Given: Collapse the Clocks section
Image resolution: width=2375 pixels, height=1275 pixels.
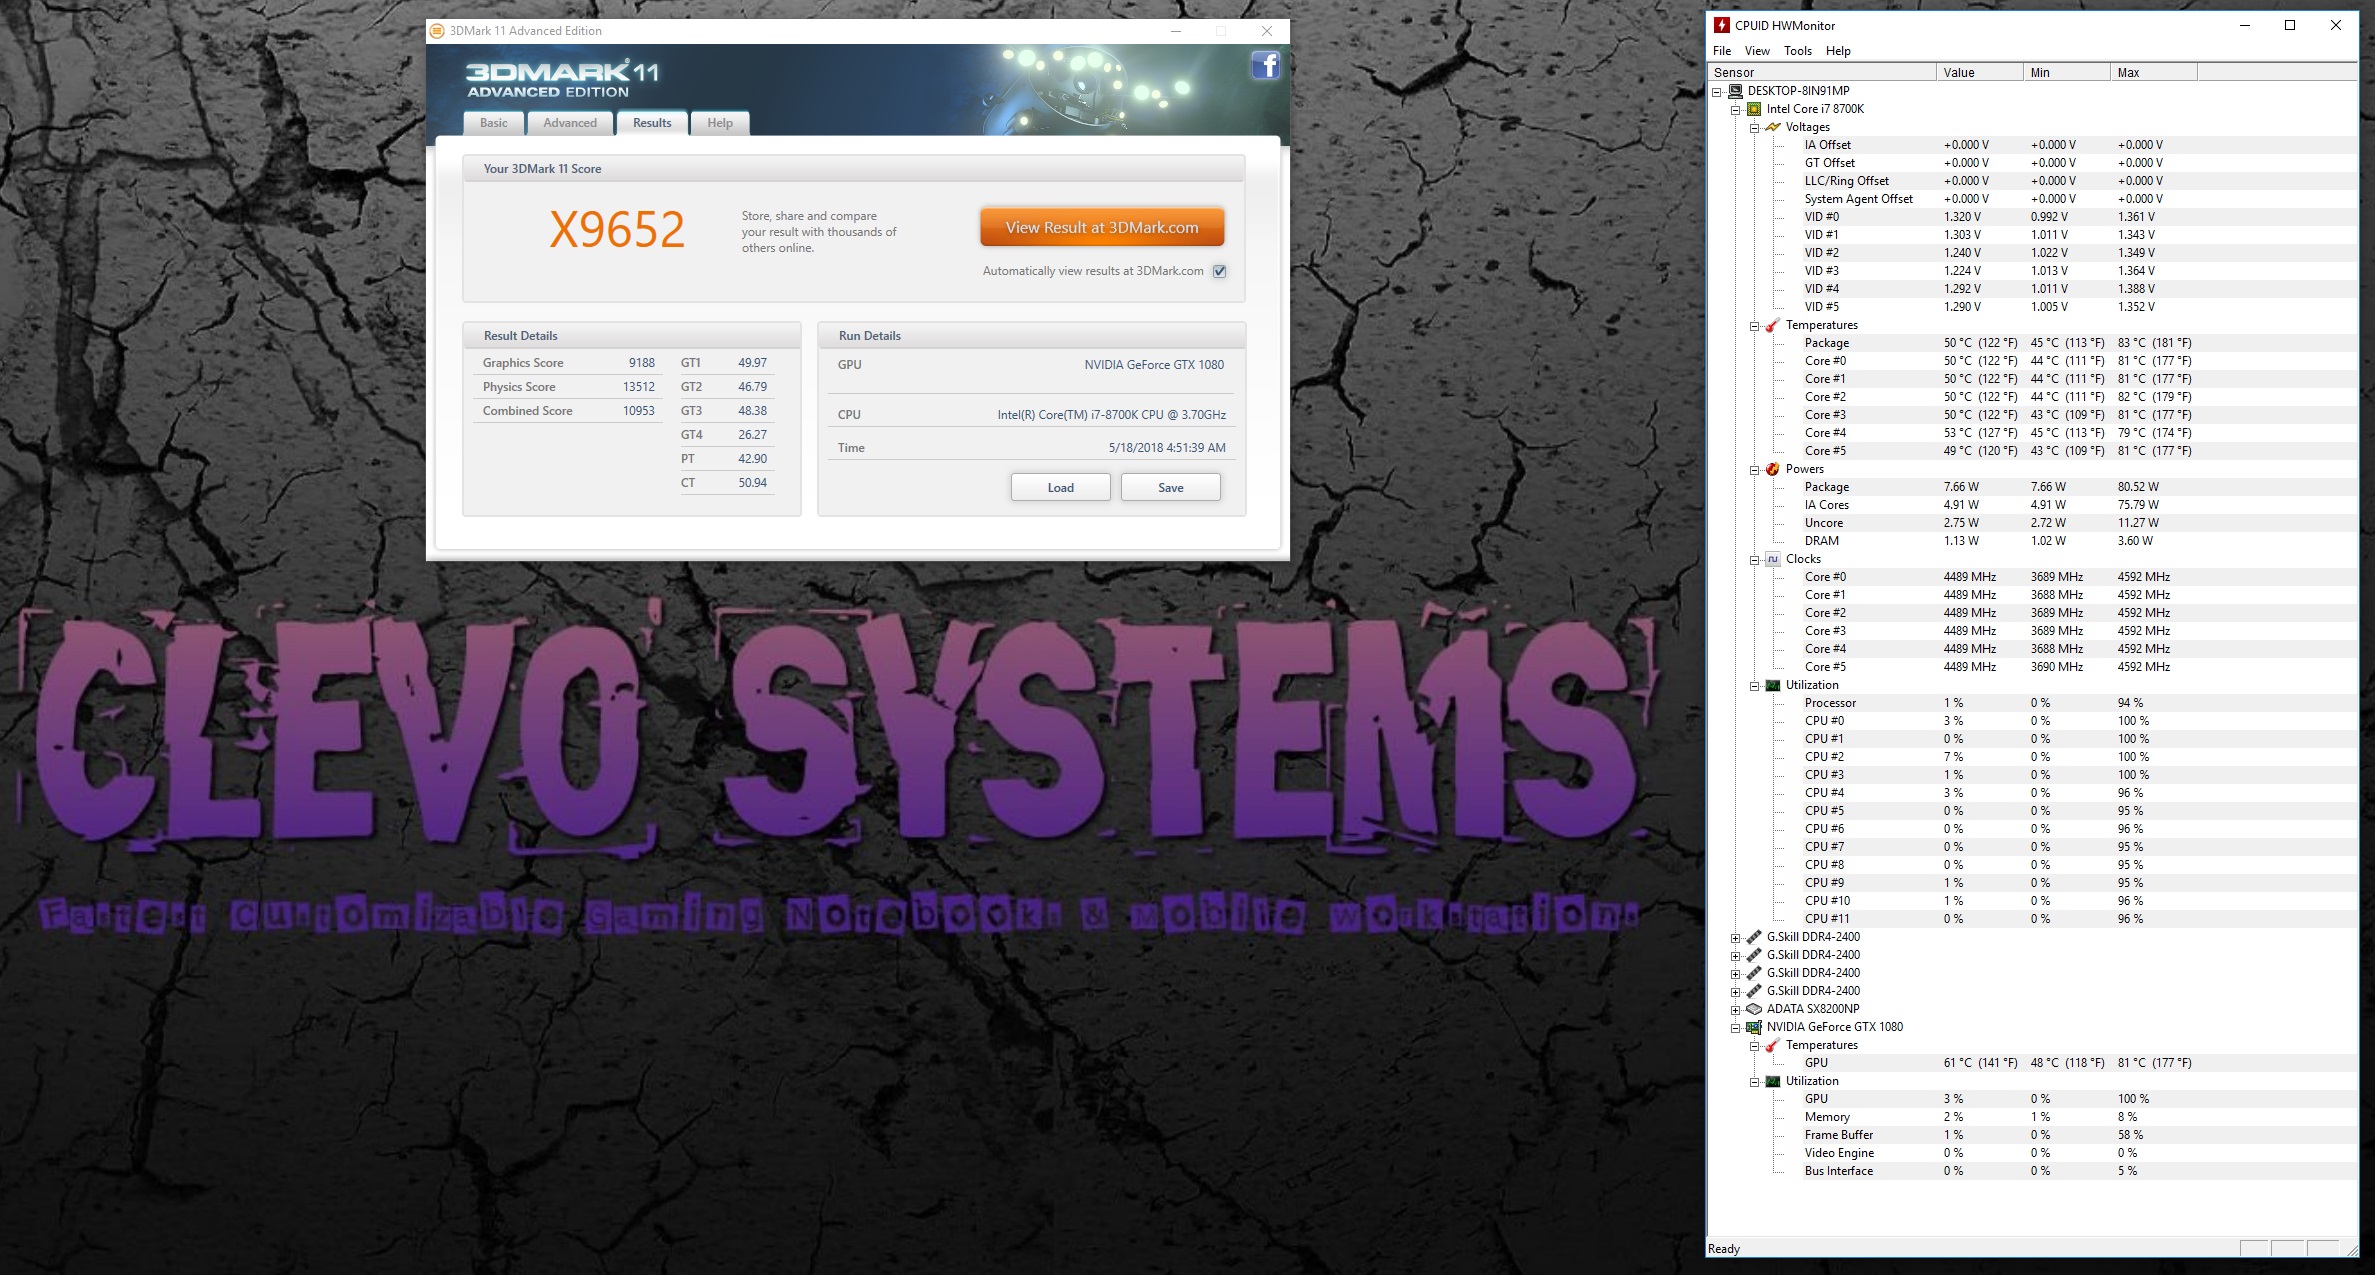Looking at the screenshot, I should (x=1755, y=560).
